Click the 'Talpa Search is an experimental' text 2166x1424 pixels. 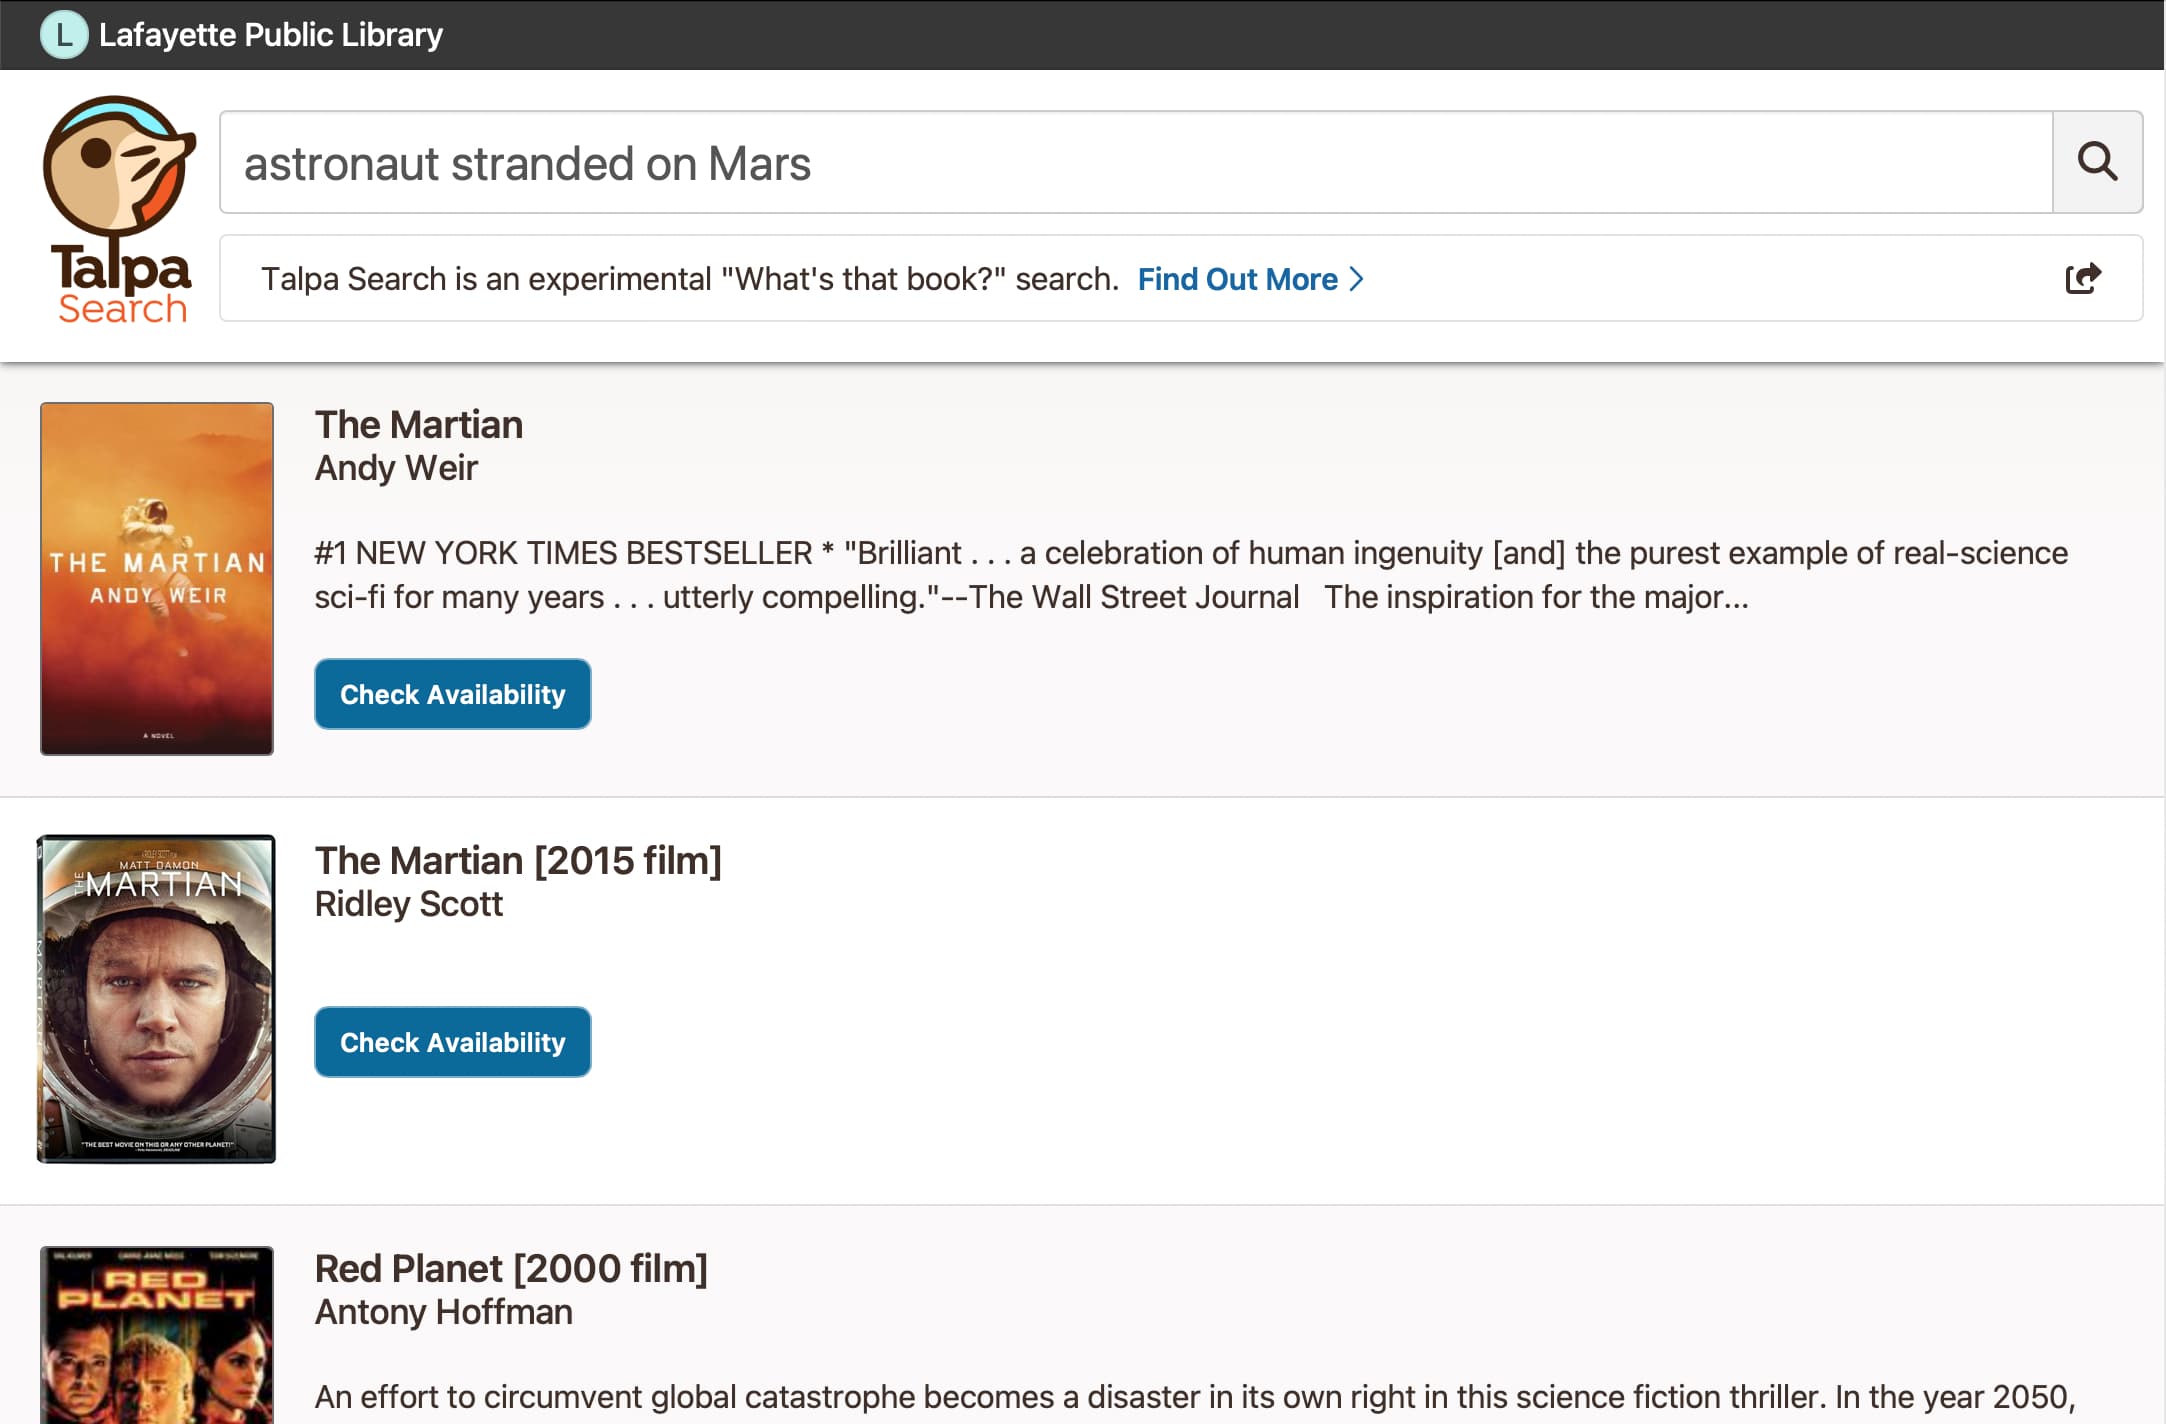point(690,279)
